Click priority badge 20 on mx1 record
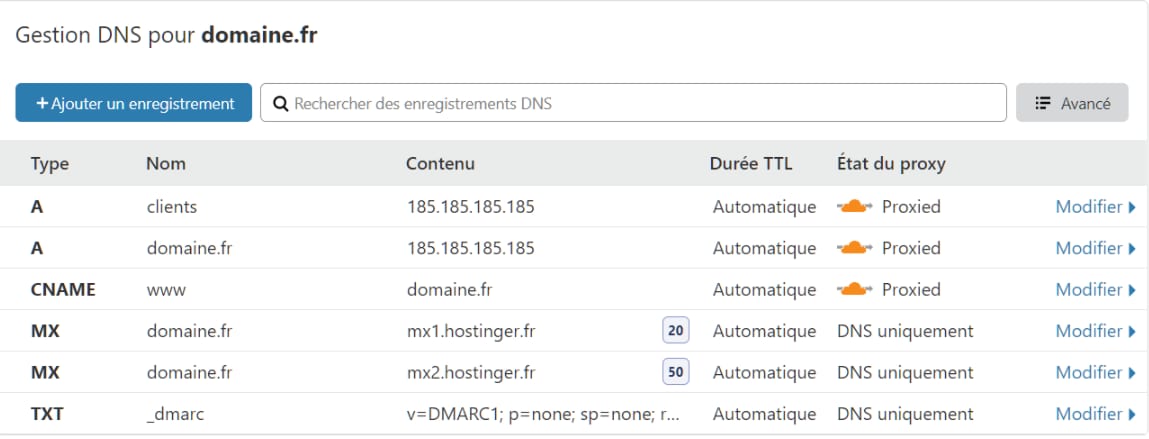The image size is (1149, 439). click(676, 331)
